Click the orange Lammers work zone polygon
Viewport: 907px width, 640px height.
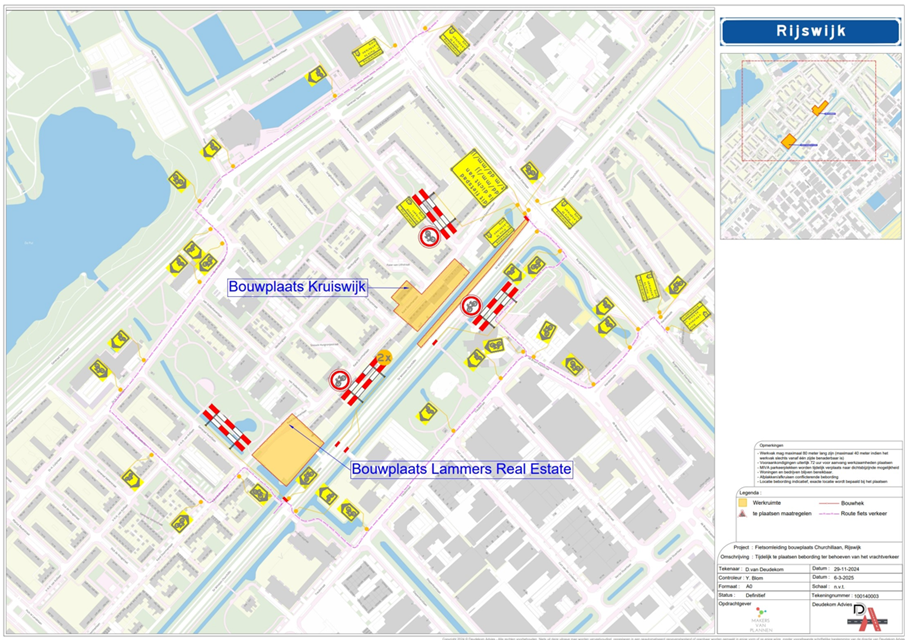point(285,450)
